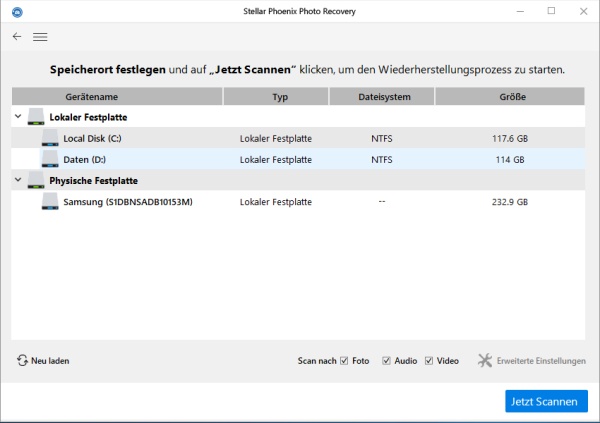This screenshot has width=600, height=423.
Task: Start the scan with Jetzt Scannen
Action: coord(546,401)
